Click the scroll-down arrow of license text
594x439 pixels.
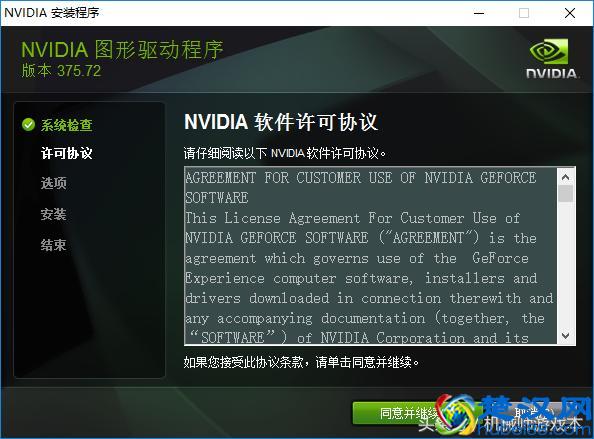click(566, 335)
